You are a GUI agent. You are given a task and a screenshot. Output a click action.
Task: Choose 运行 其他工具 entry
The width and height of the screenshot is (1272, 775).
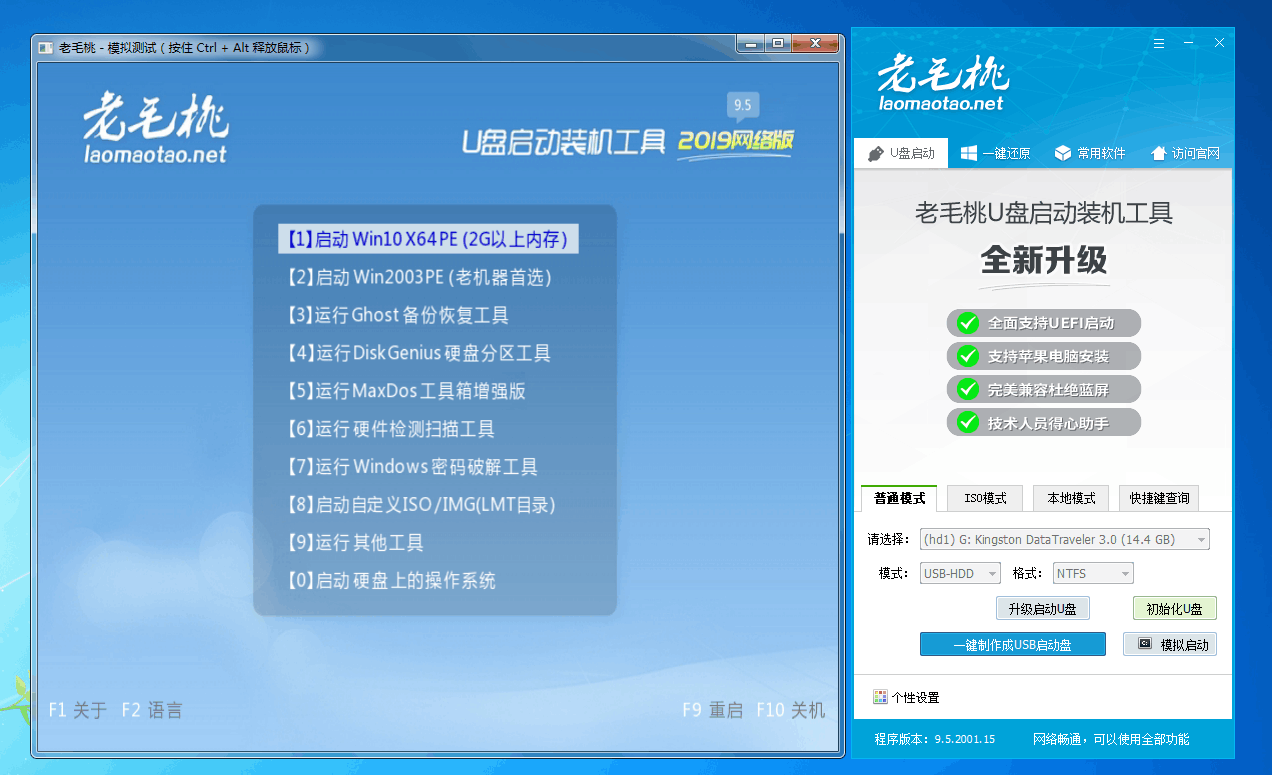click(x=355, y=543)
